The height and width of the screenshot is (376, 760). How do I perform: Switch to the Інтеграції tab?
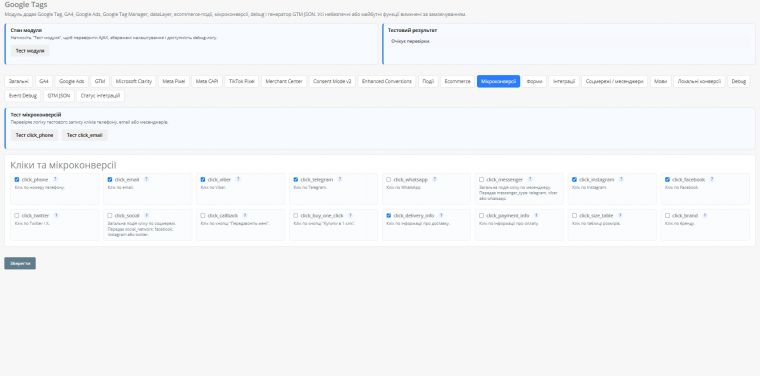tap(564, 81)
